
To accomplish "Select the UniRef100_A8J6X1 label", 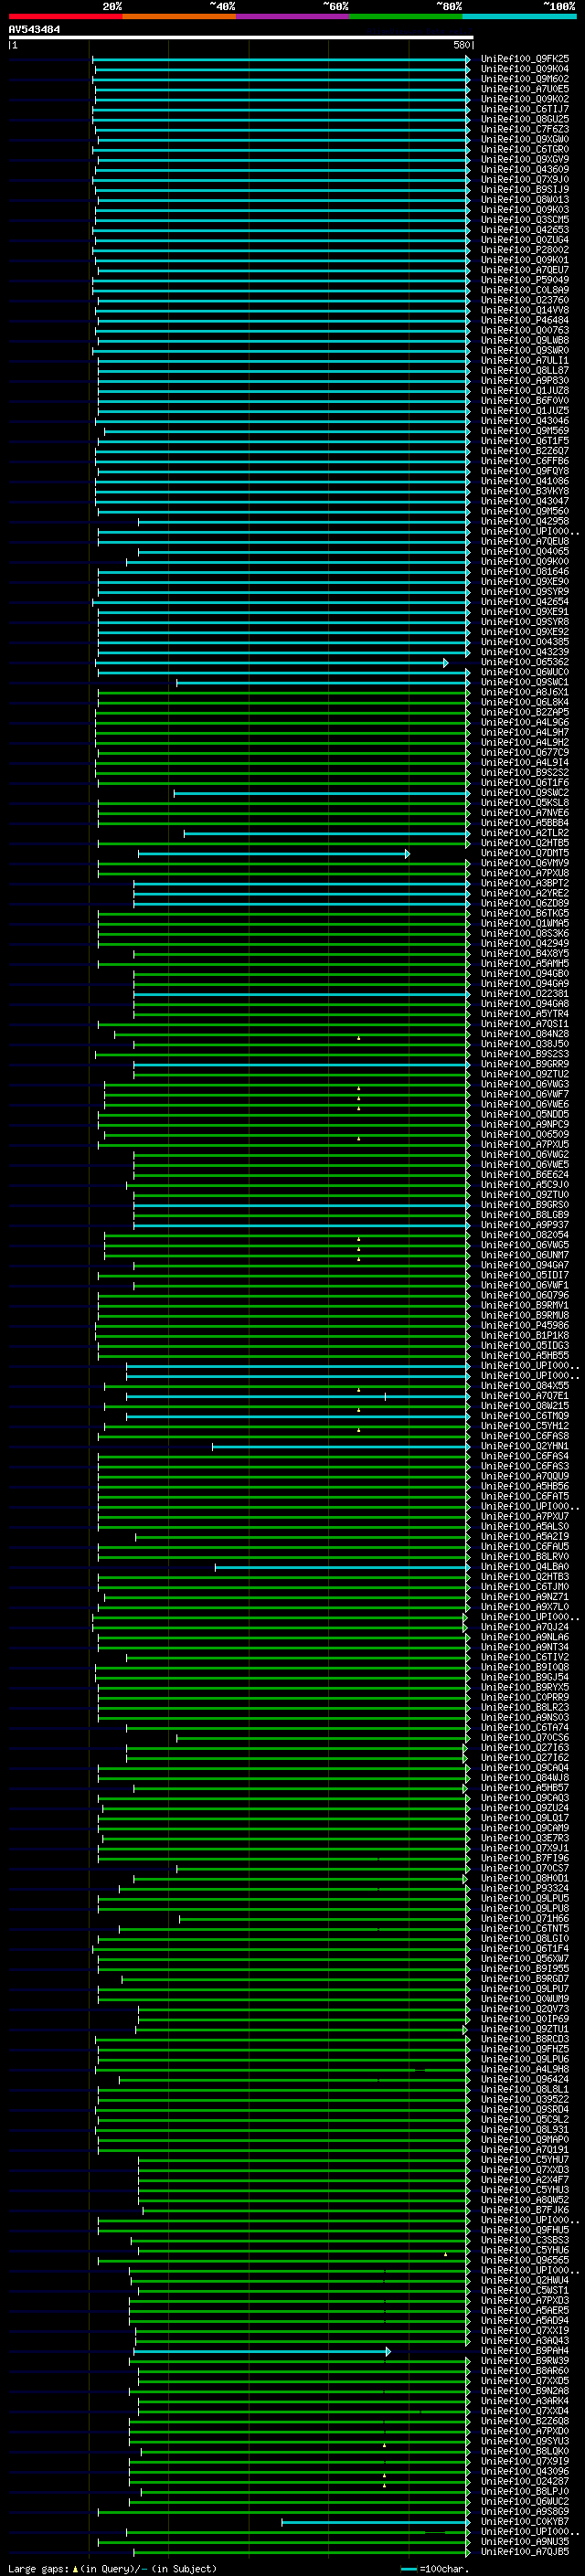I will (525, 692).
